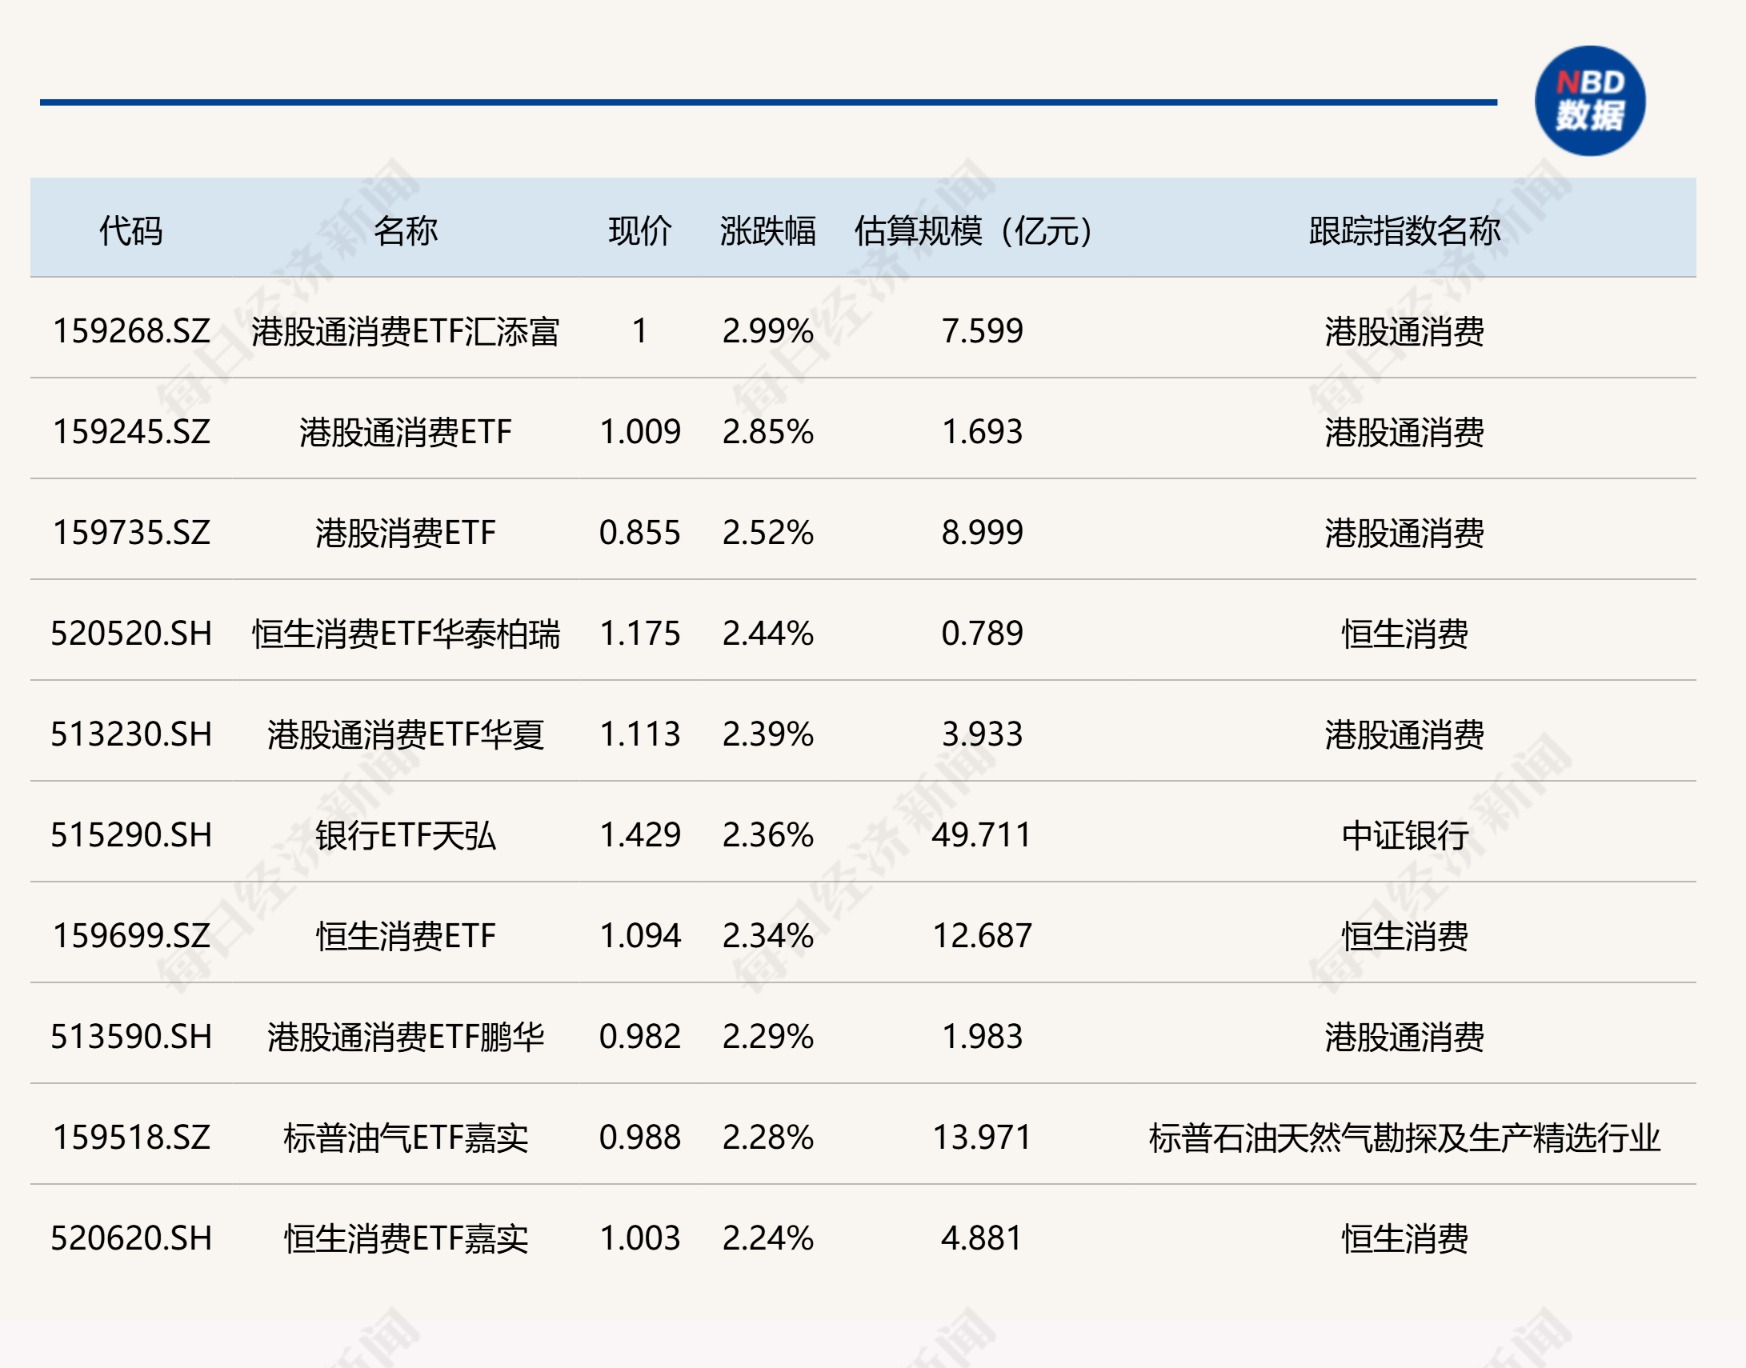This screenshot has width=1746, height=1368.
Task: Select name 标普油气ETF嘉实
Action: click(x=405, y=1138)
